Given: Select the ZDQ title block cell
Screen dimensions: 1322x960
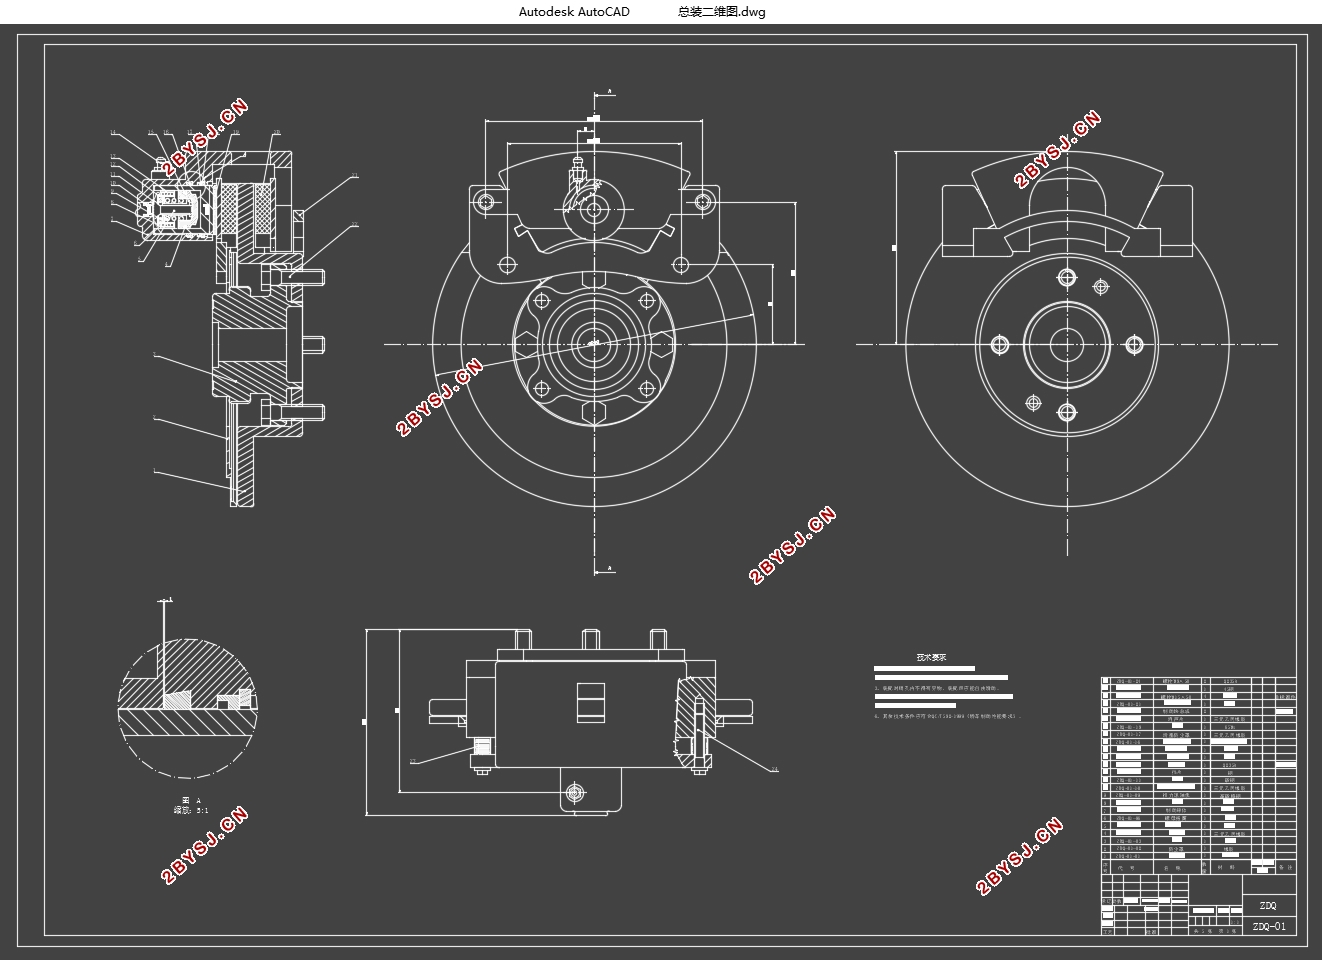Looking at the screenshot, I should pyautogui.click(x=1268, y=905).
